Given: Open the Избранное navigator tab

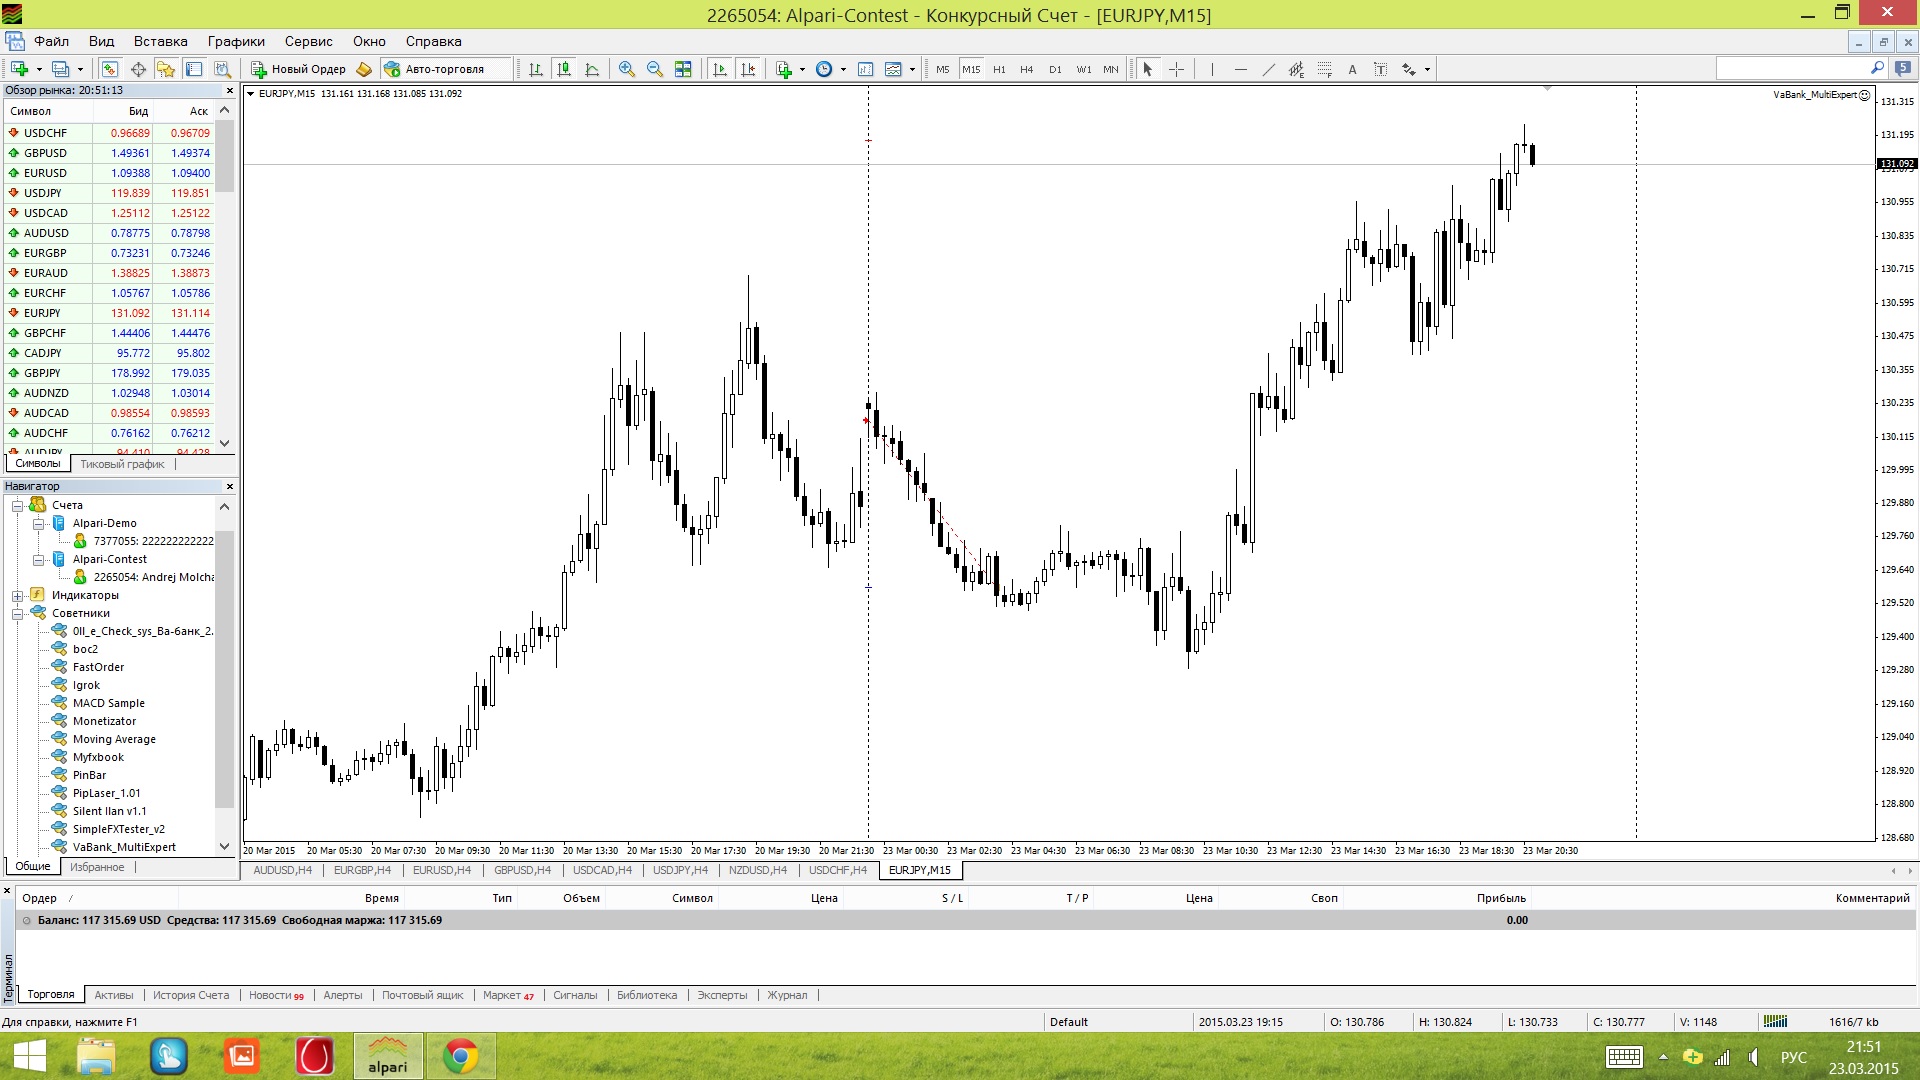Looking at the screenshot, I should point(97,867).
